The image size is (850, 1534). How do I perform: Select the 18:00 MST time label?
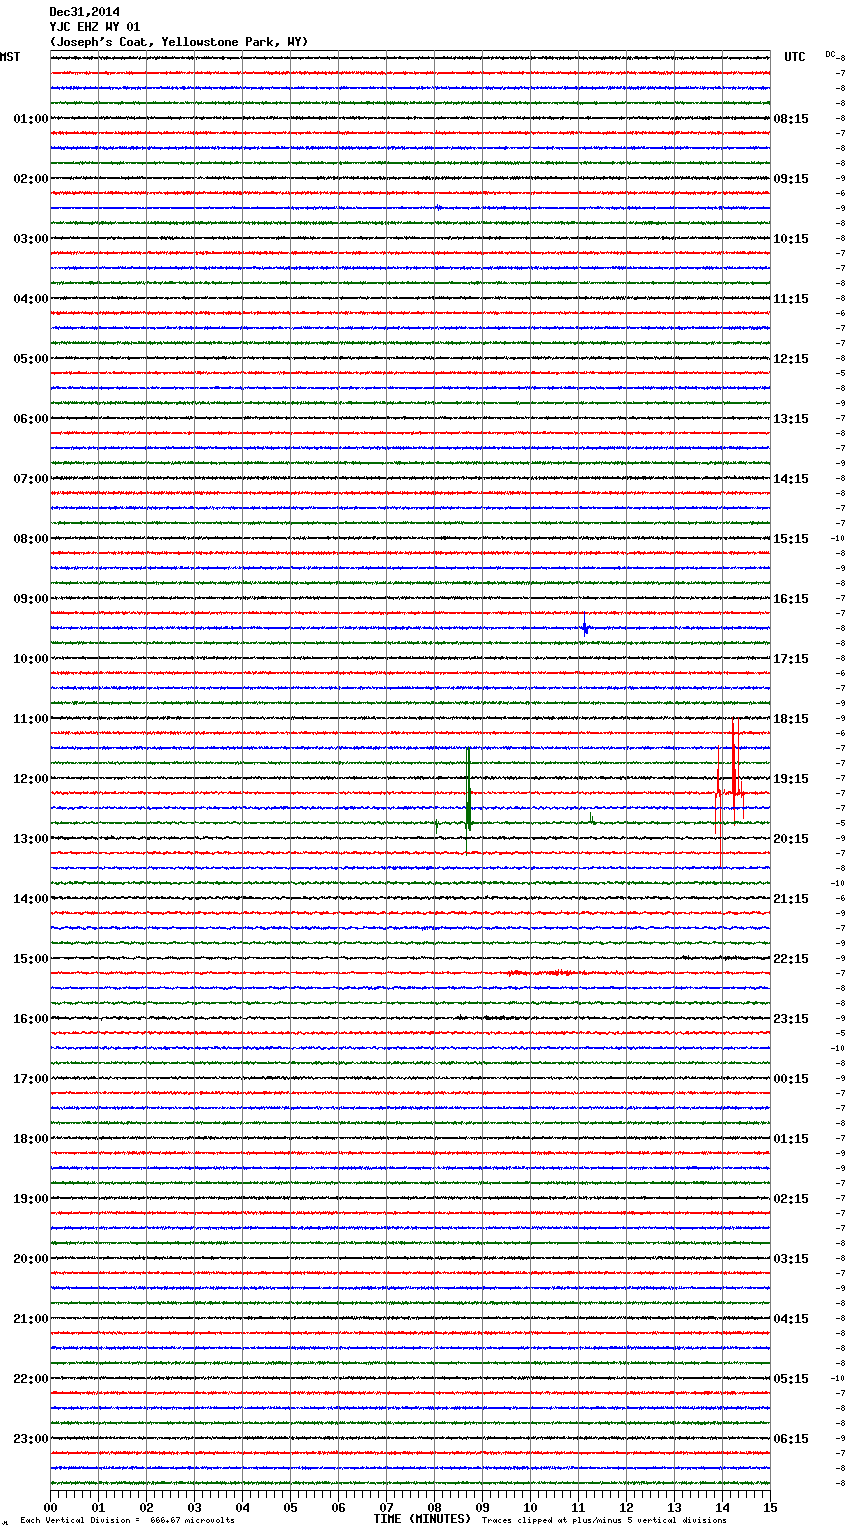[x=31, y=1139]
